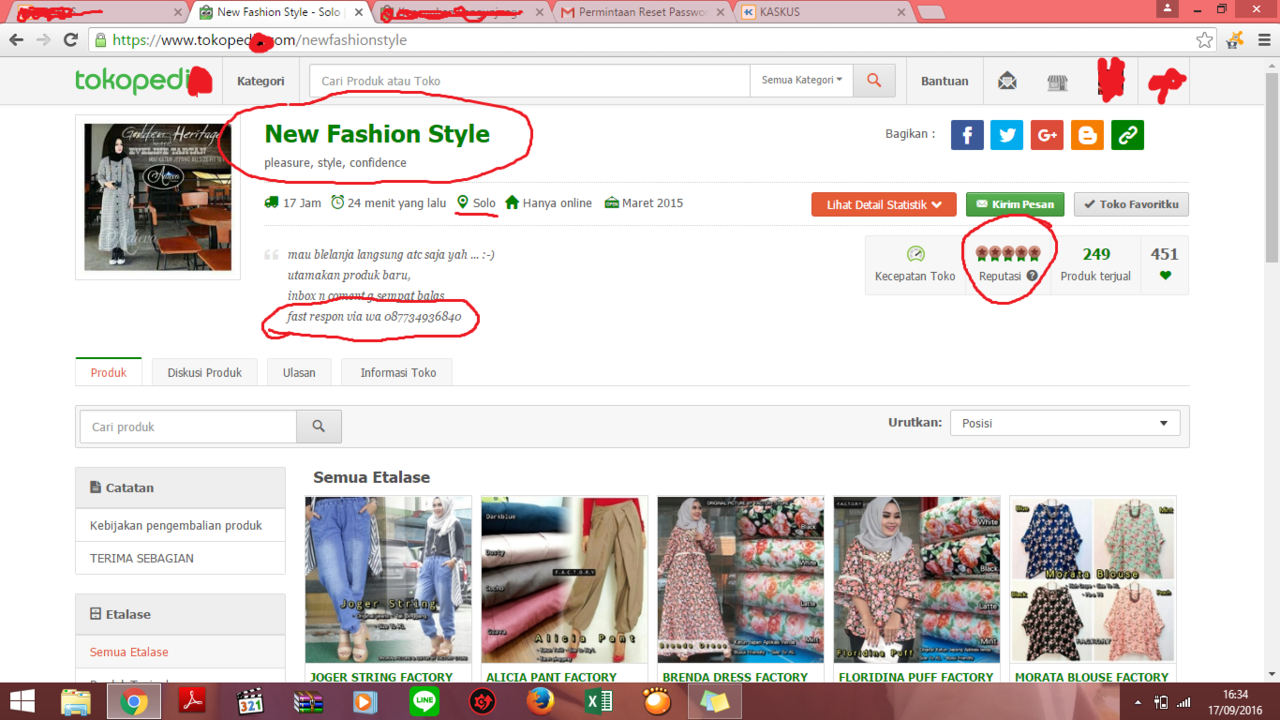Screen dimensions: 1280x720
Task: Open the MORATA BLOUSE FACTORY product title
Action: 1092,677
